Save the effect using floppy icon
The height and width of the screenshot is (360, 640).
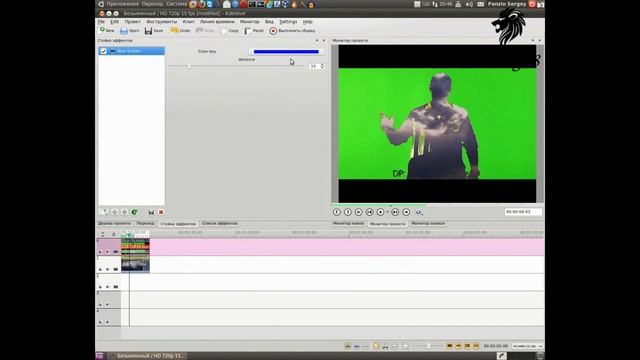tap(151, 212)
